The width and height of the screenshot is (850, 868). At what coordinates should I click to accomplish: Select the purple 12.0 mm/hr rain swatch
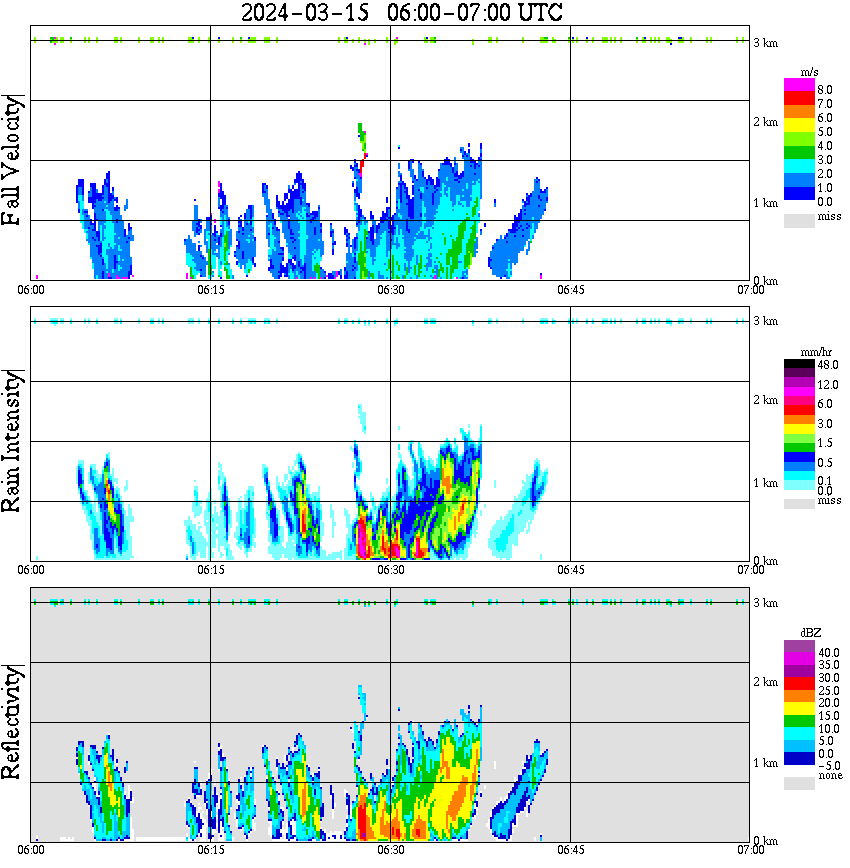pyautogui.click(x=799, y=383)
